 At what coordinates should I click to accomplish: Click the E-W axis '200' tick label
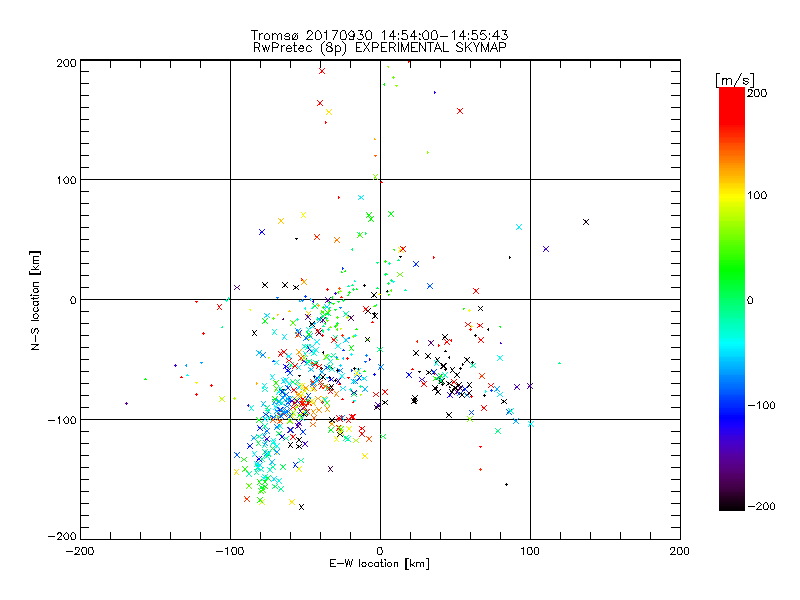680,551
